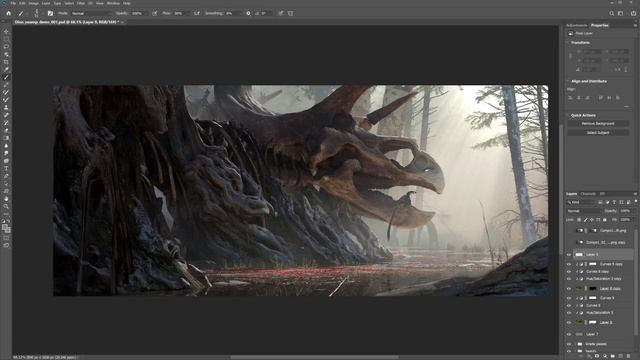
Task: Switch to the Adjustments tab
Action: coord(577,25)
